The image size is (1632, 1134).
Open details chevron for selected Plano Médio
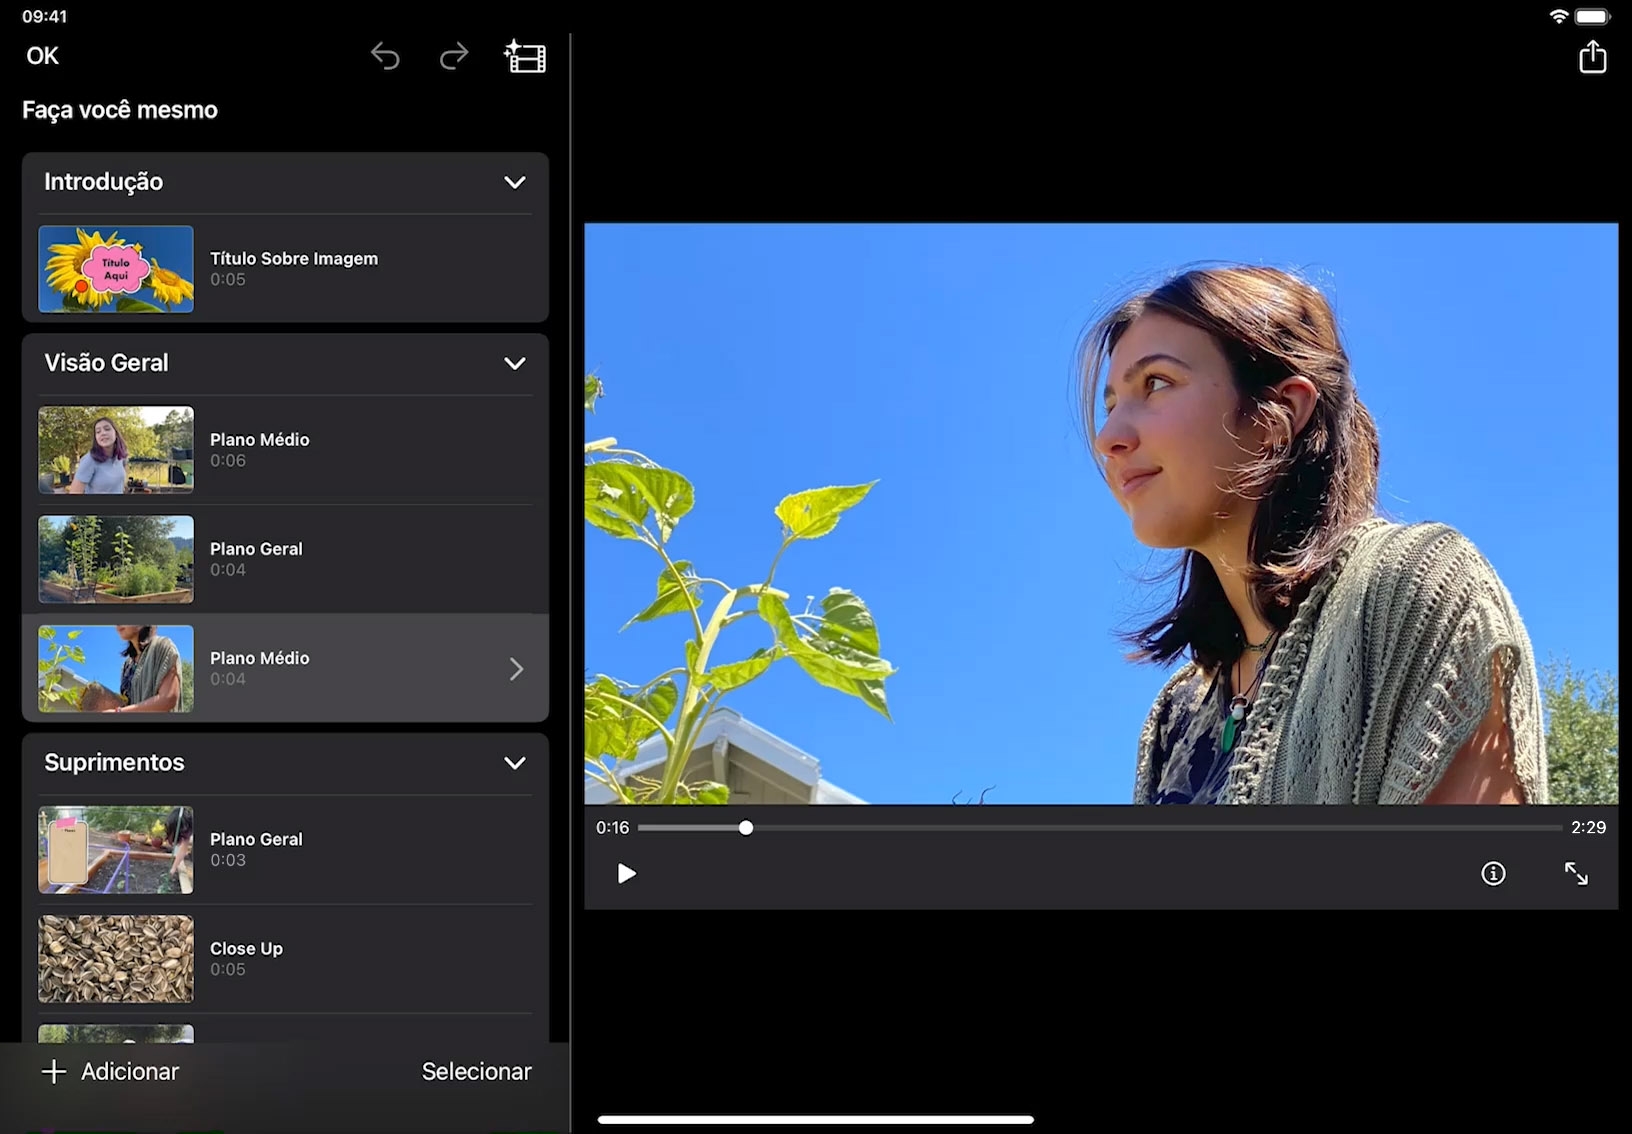tap(516, 669)
